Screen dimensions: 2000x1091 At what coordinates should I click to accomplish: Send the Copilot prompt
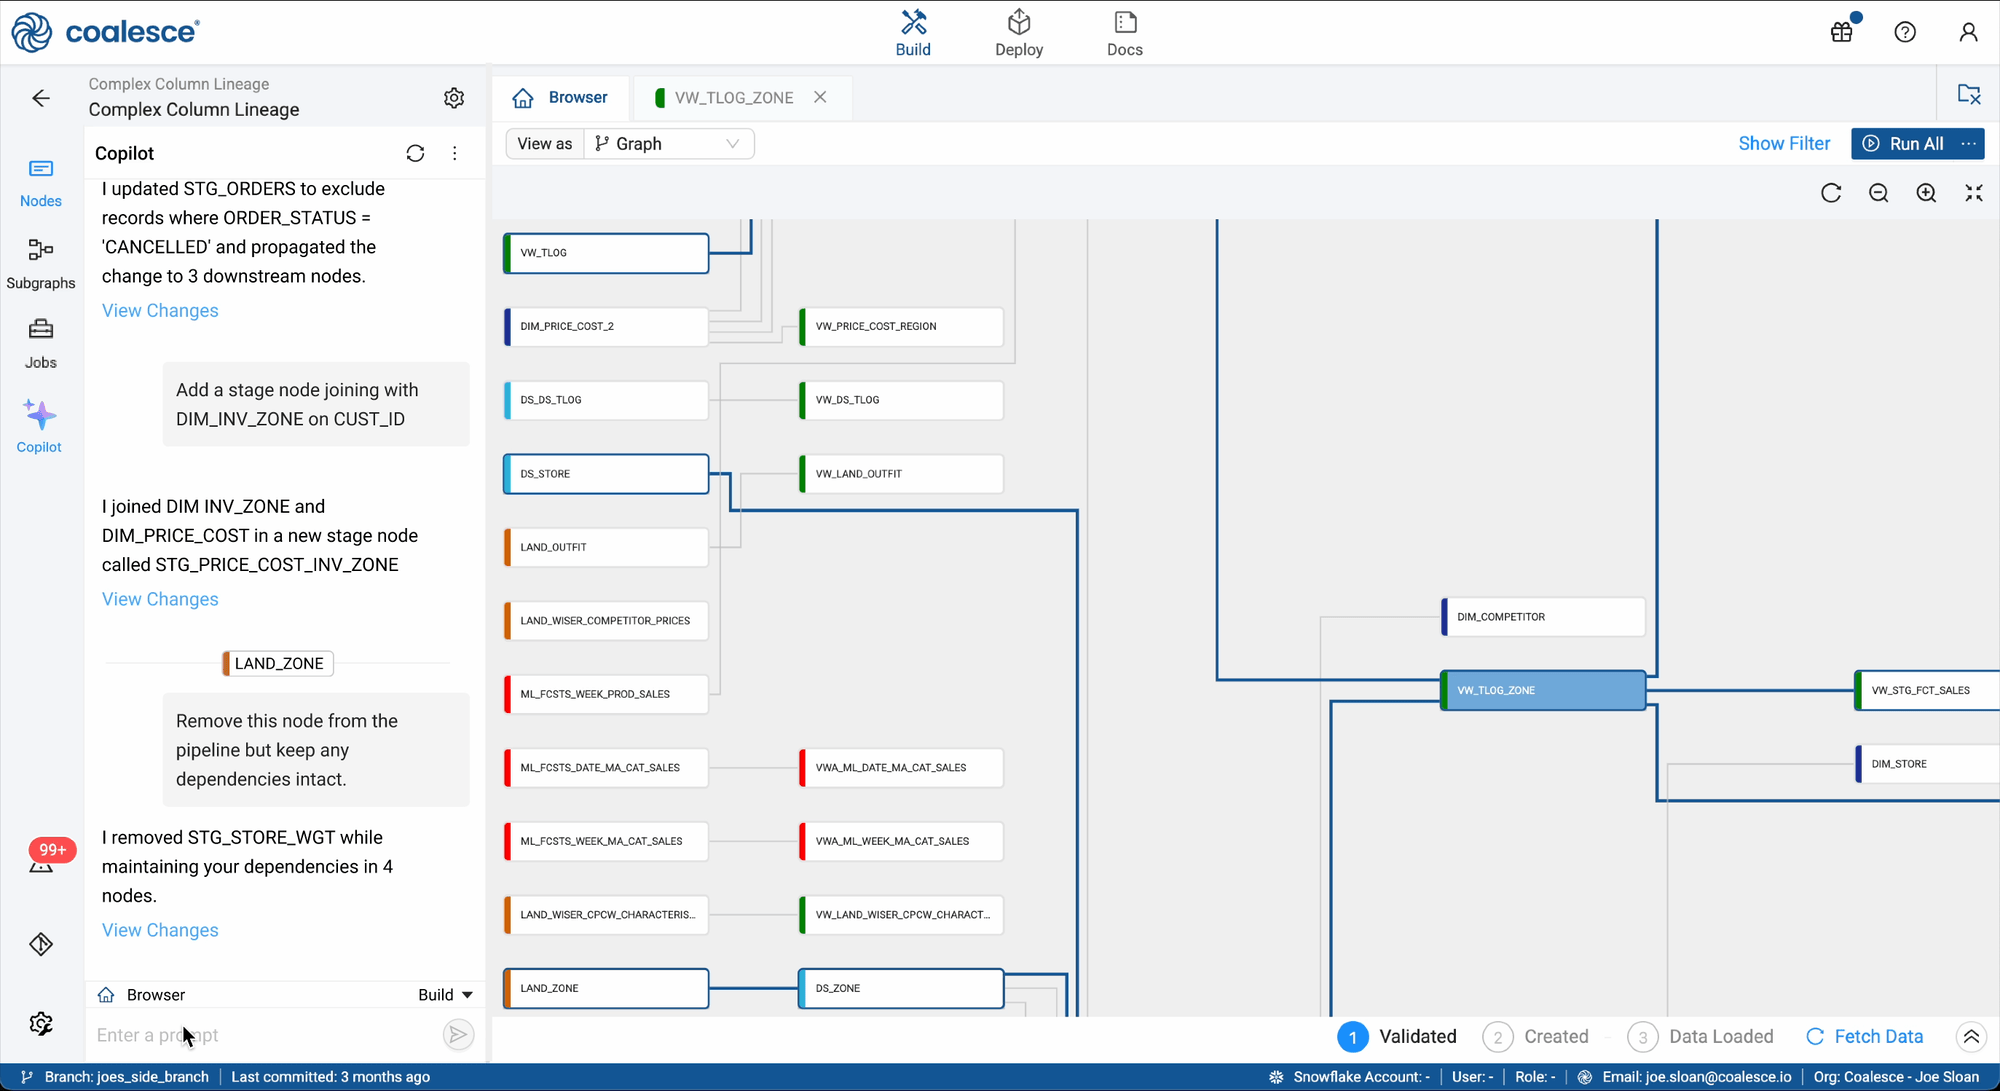click(x=458, y=1035)
